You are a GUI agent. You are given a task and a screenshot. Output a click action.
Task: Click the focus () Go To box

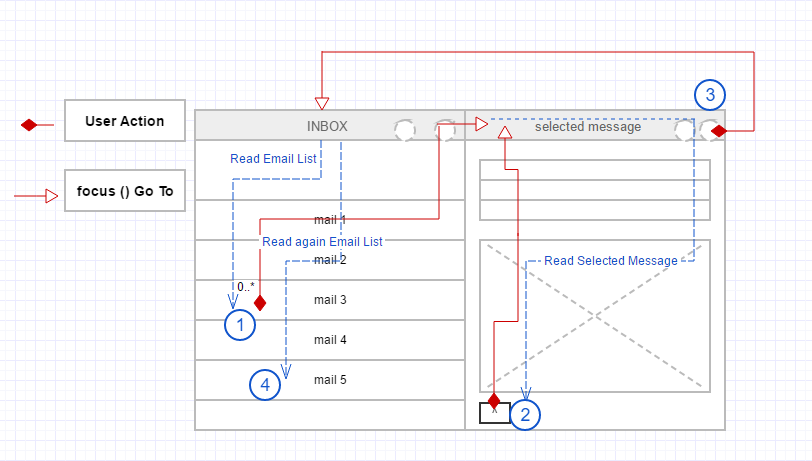tap(125, 191)
